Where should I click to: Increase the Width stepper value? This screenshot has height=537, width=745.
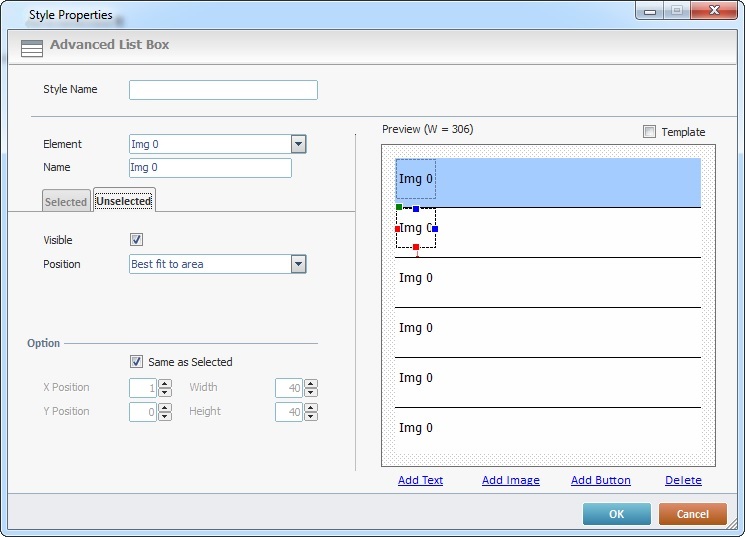point(311,384)
